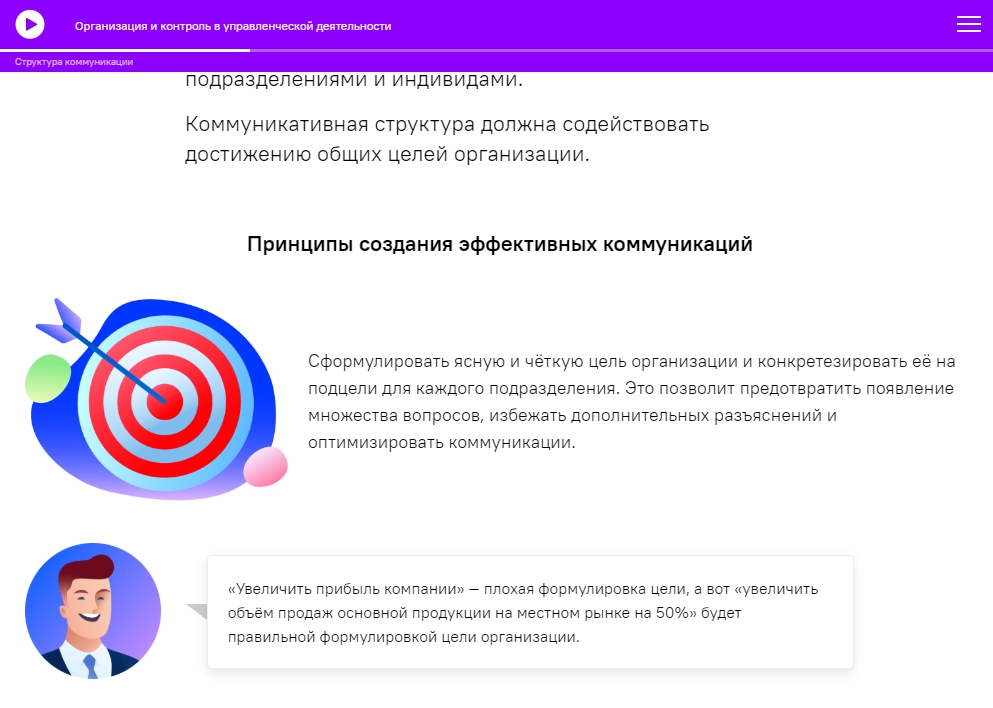Click the heading «Принципы создания эффективных коммуникаций»
Viewport: 993px width, 708px height.
[499, 245]
